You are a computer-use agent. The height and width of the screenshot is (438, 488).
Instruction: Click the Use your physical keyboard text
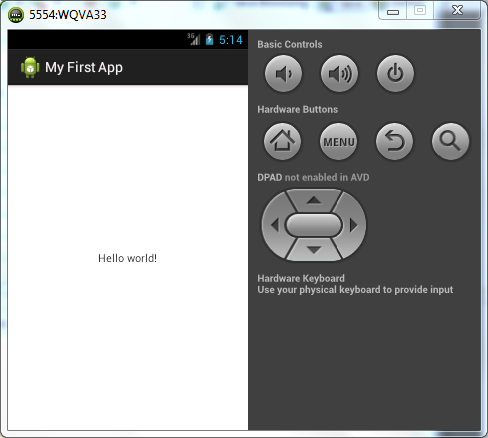355,290
